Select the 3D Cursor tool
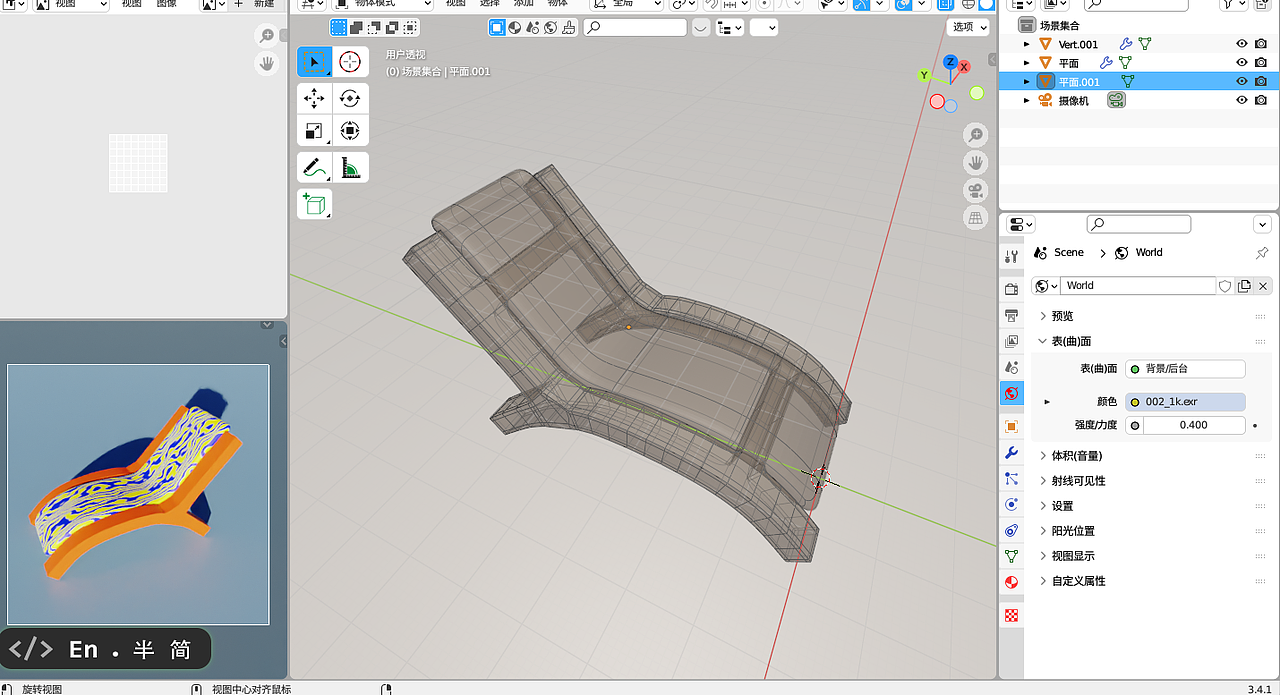The height and width of the screenshot is (695, 1280). (x=350, y=62)
